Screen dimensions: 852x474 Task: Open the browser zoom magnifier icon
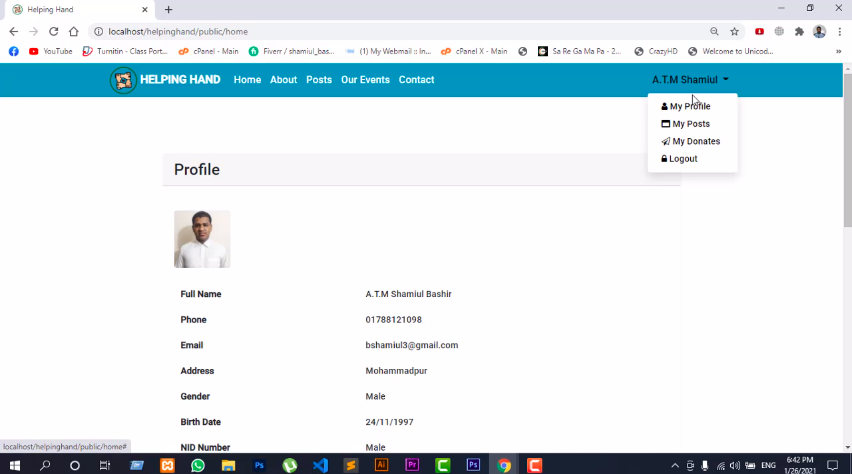tap(714, 32)
